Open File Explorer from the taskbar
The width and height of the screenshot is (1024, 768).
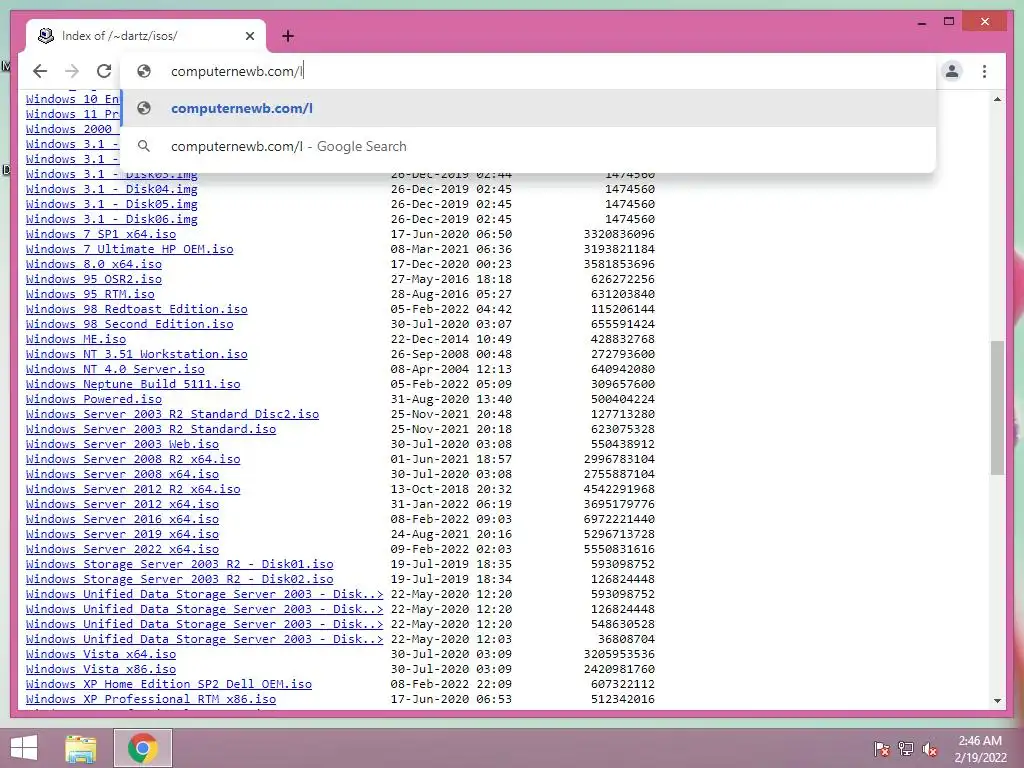tap(81, 748)
